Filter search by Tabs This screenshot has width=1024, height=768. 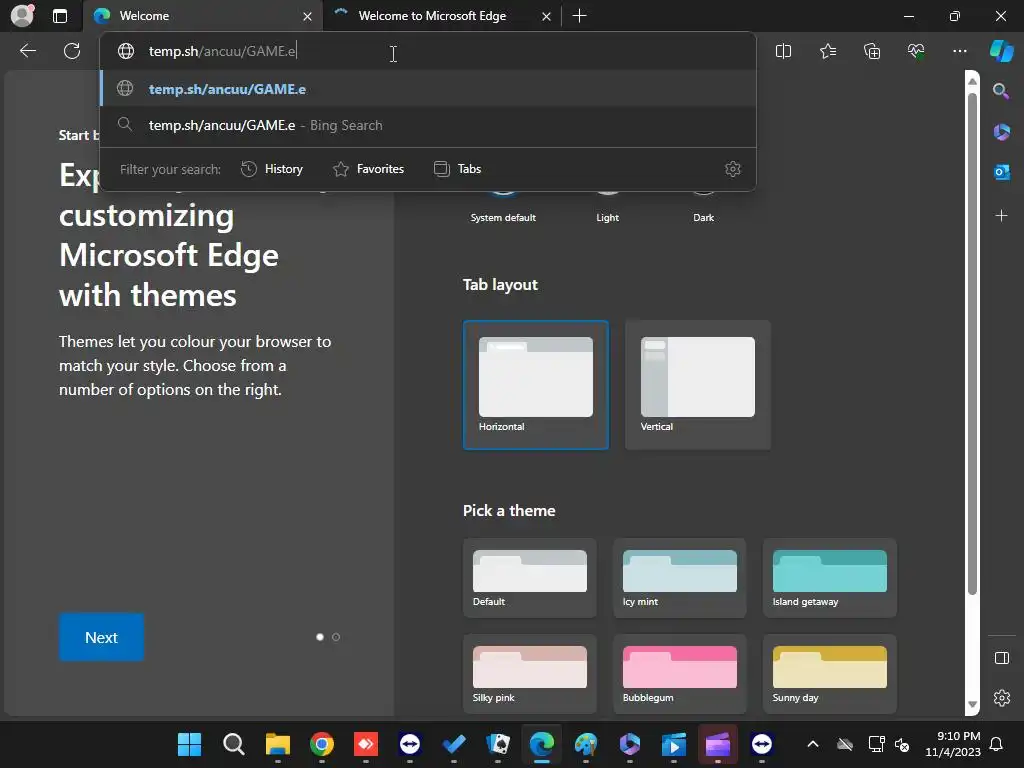[x=457, y=169]
